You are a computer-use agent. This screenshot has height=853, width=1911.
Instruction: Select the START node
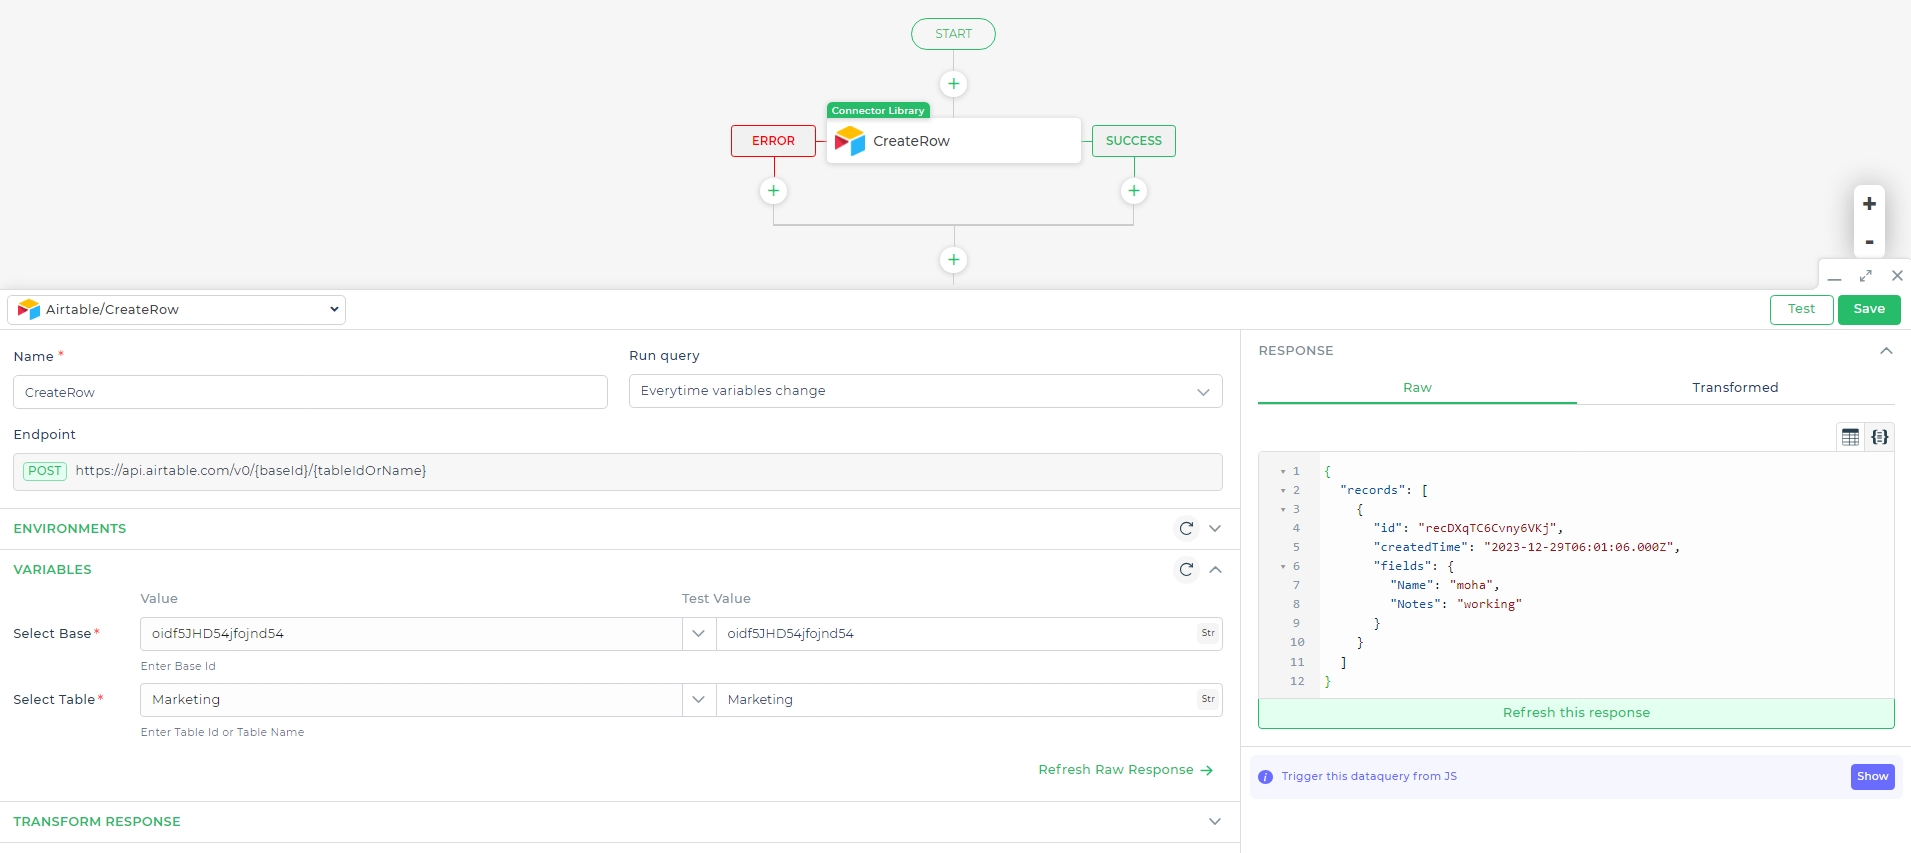tap(953, 34)
